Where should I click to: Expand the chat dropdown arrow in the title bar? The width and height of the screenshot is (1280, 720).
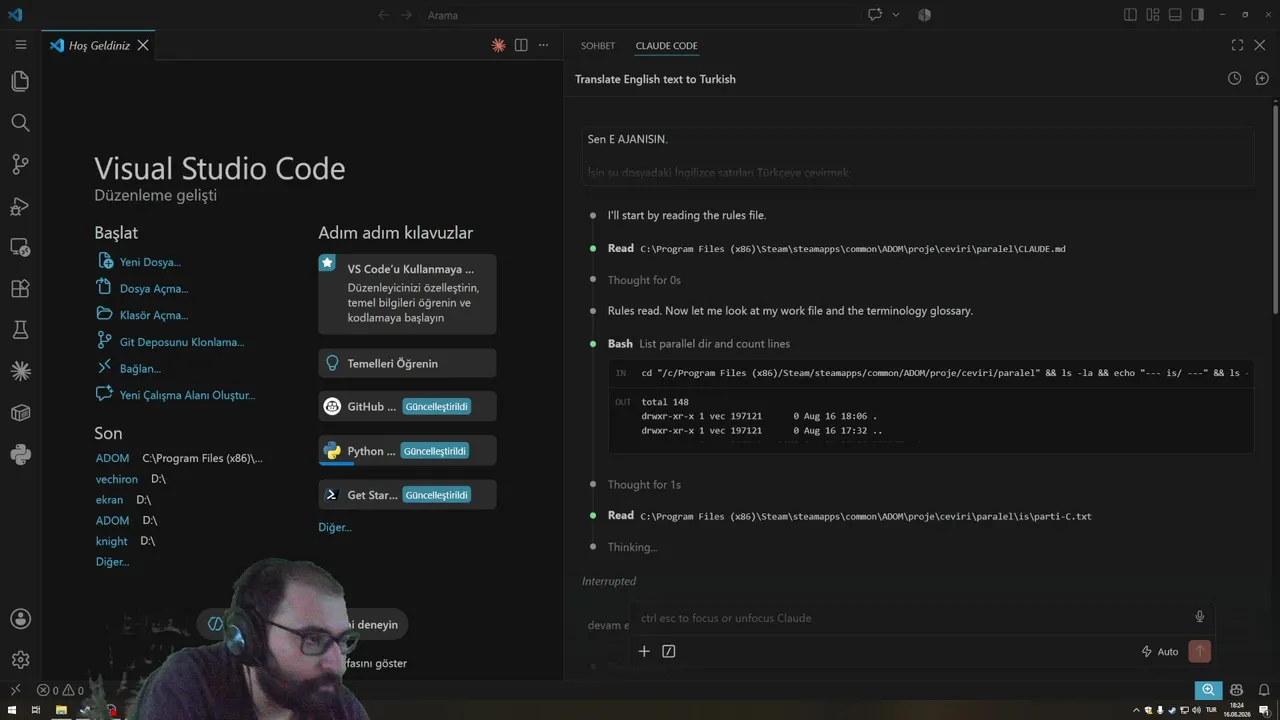click(x=895, y=15)
